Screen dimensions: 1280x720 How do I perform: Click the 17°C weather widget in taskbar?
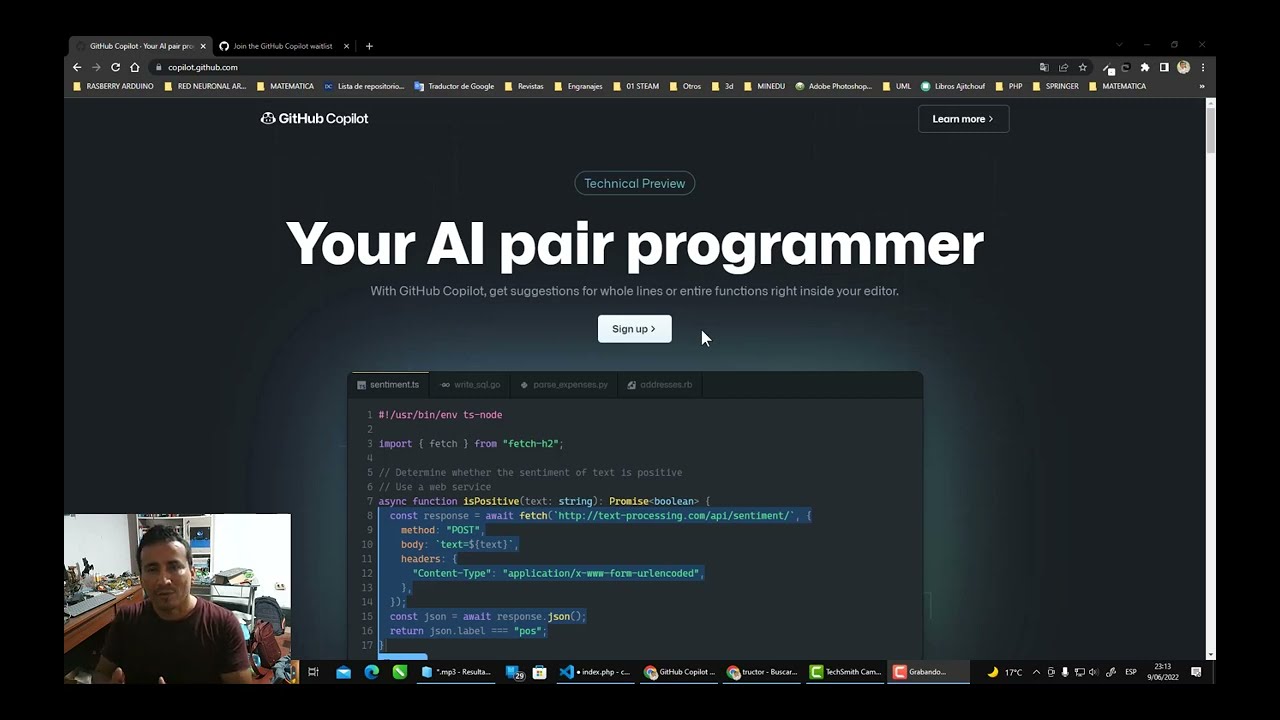[1005, 672]
